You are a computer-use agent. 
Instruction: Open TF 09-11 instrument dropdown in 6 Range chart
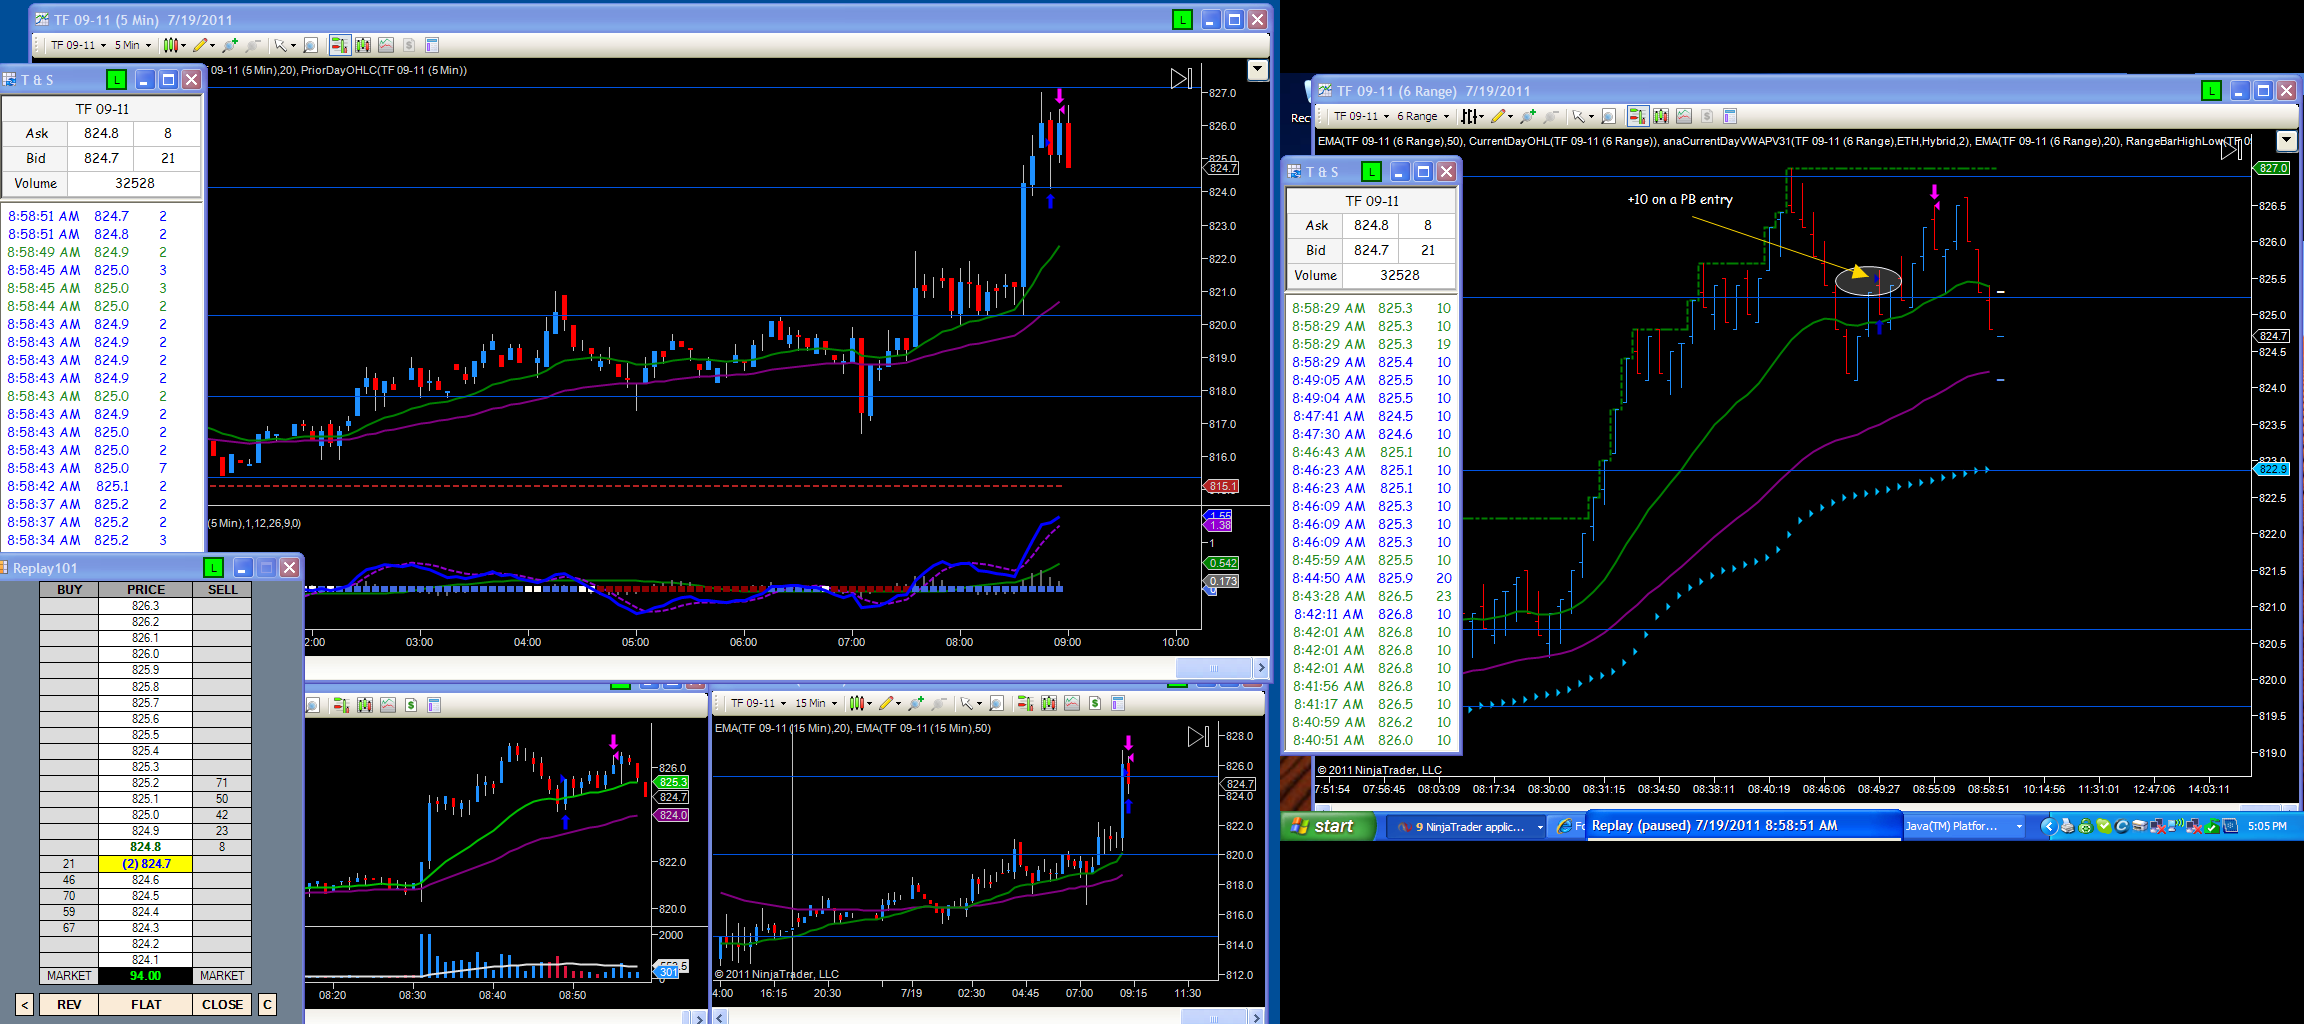pyautogui.click(x=1361, y=116)
